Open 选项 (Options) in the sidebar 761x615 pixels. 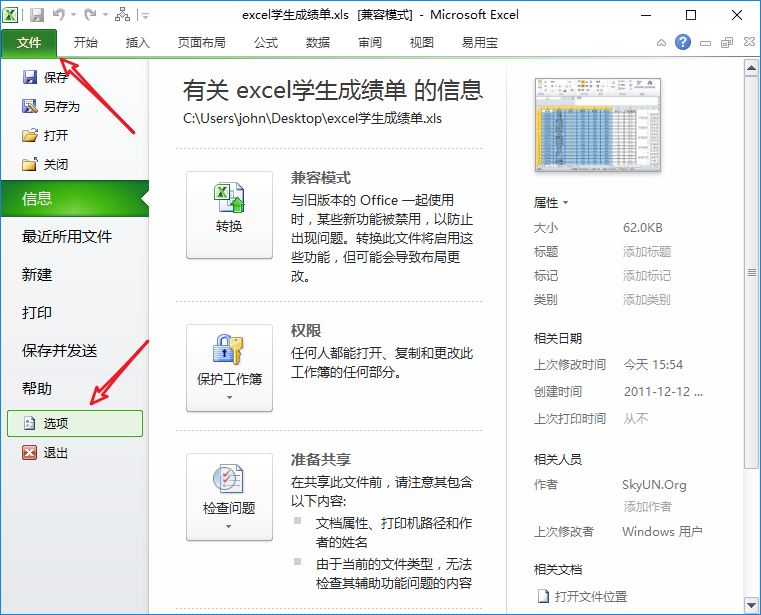75,423
